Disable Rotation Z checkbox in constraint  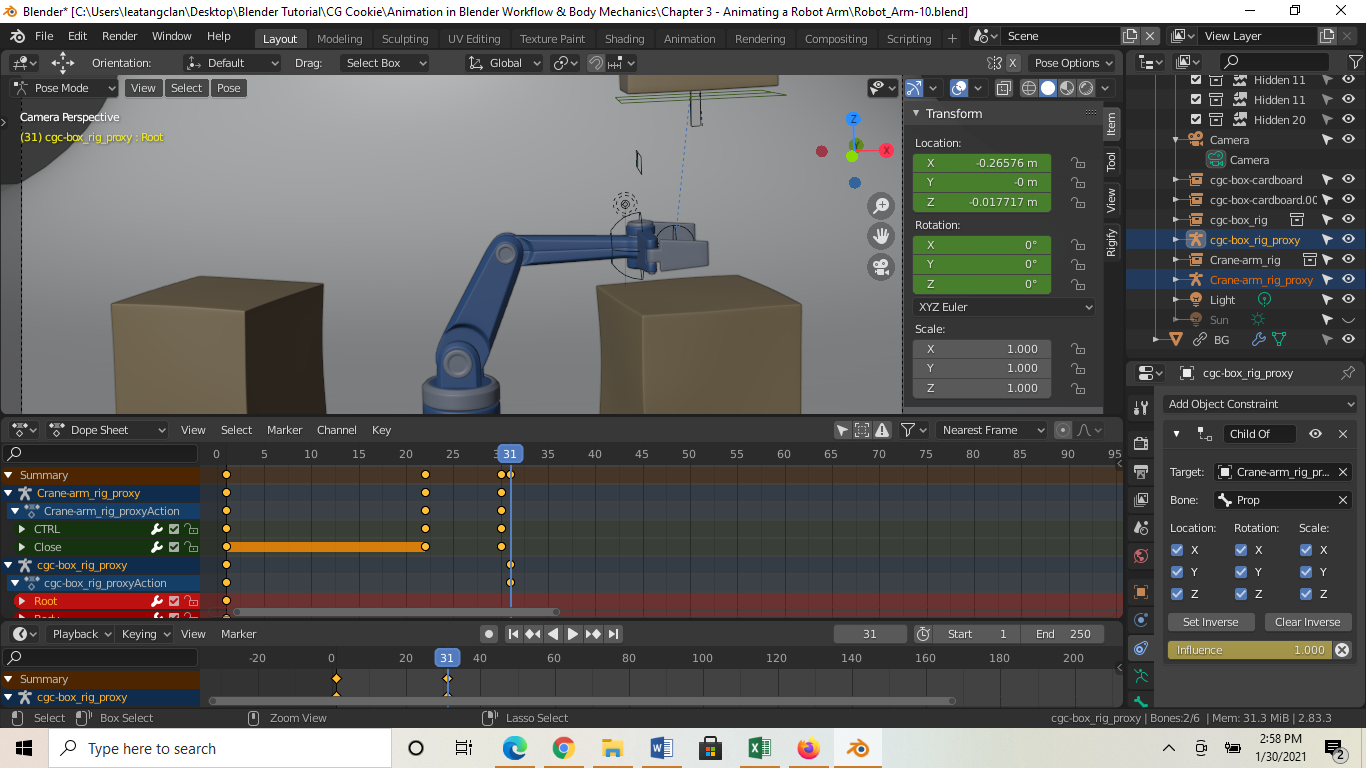[1241, 594]
